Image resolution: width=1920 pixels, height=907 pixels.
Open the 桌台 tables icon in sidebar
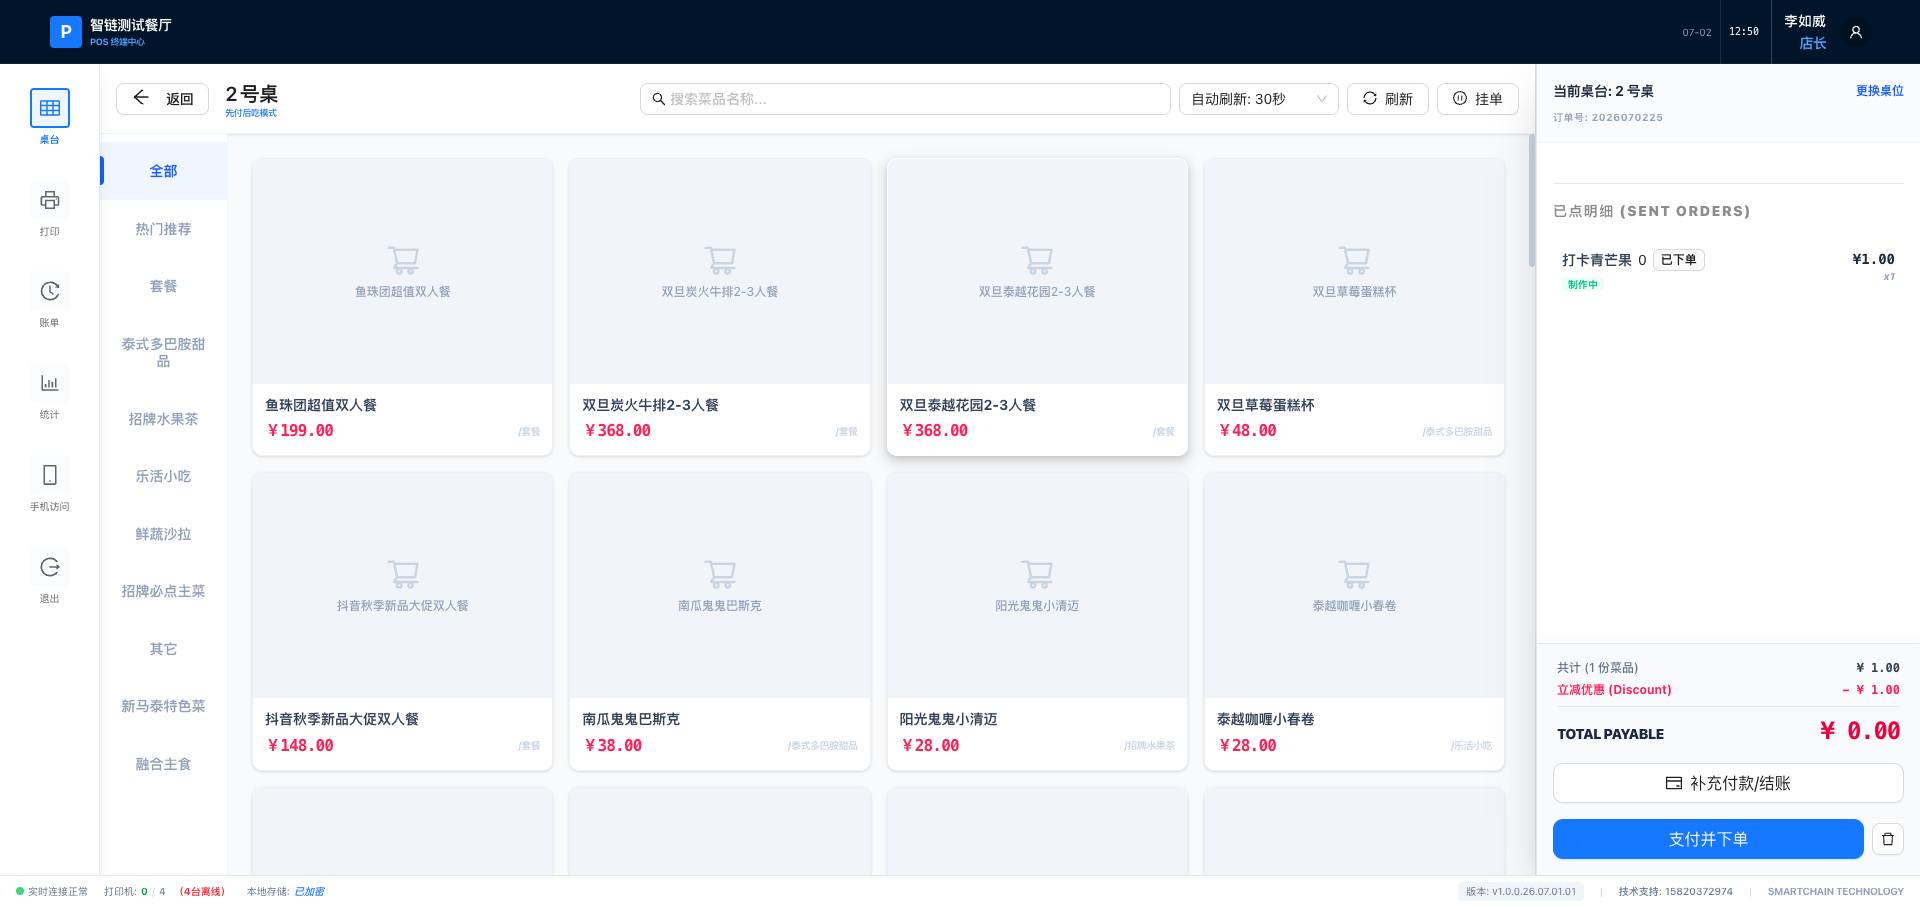pos(49,108)
